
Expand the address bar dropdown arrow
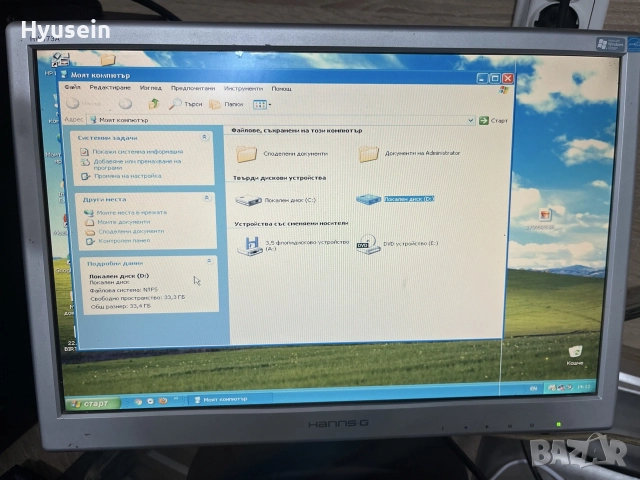470,120
